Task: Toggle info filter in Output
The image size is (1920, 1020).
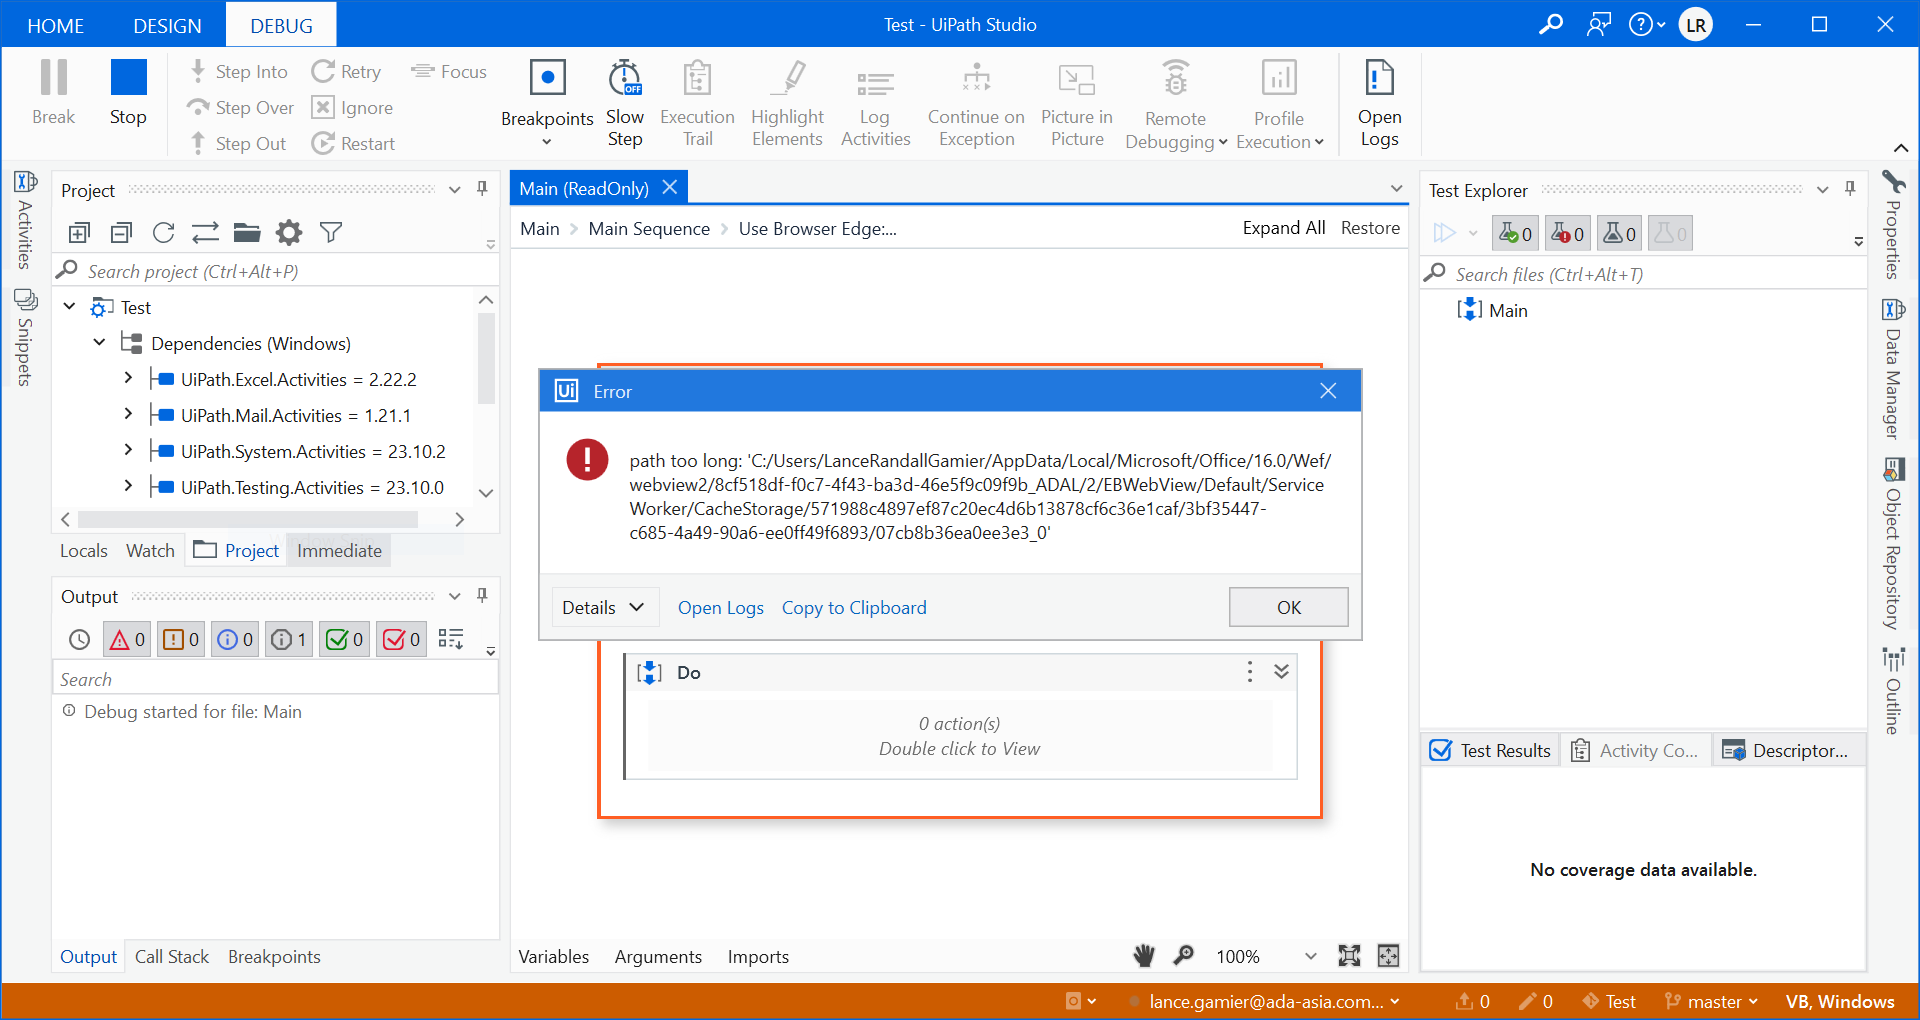Action: pos(235,639)
